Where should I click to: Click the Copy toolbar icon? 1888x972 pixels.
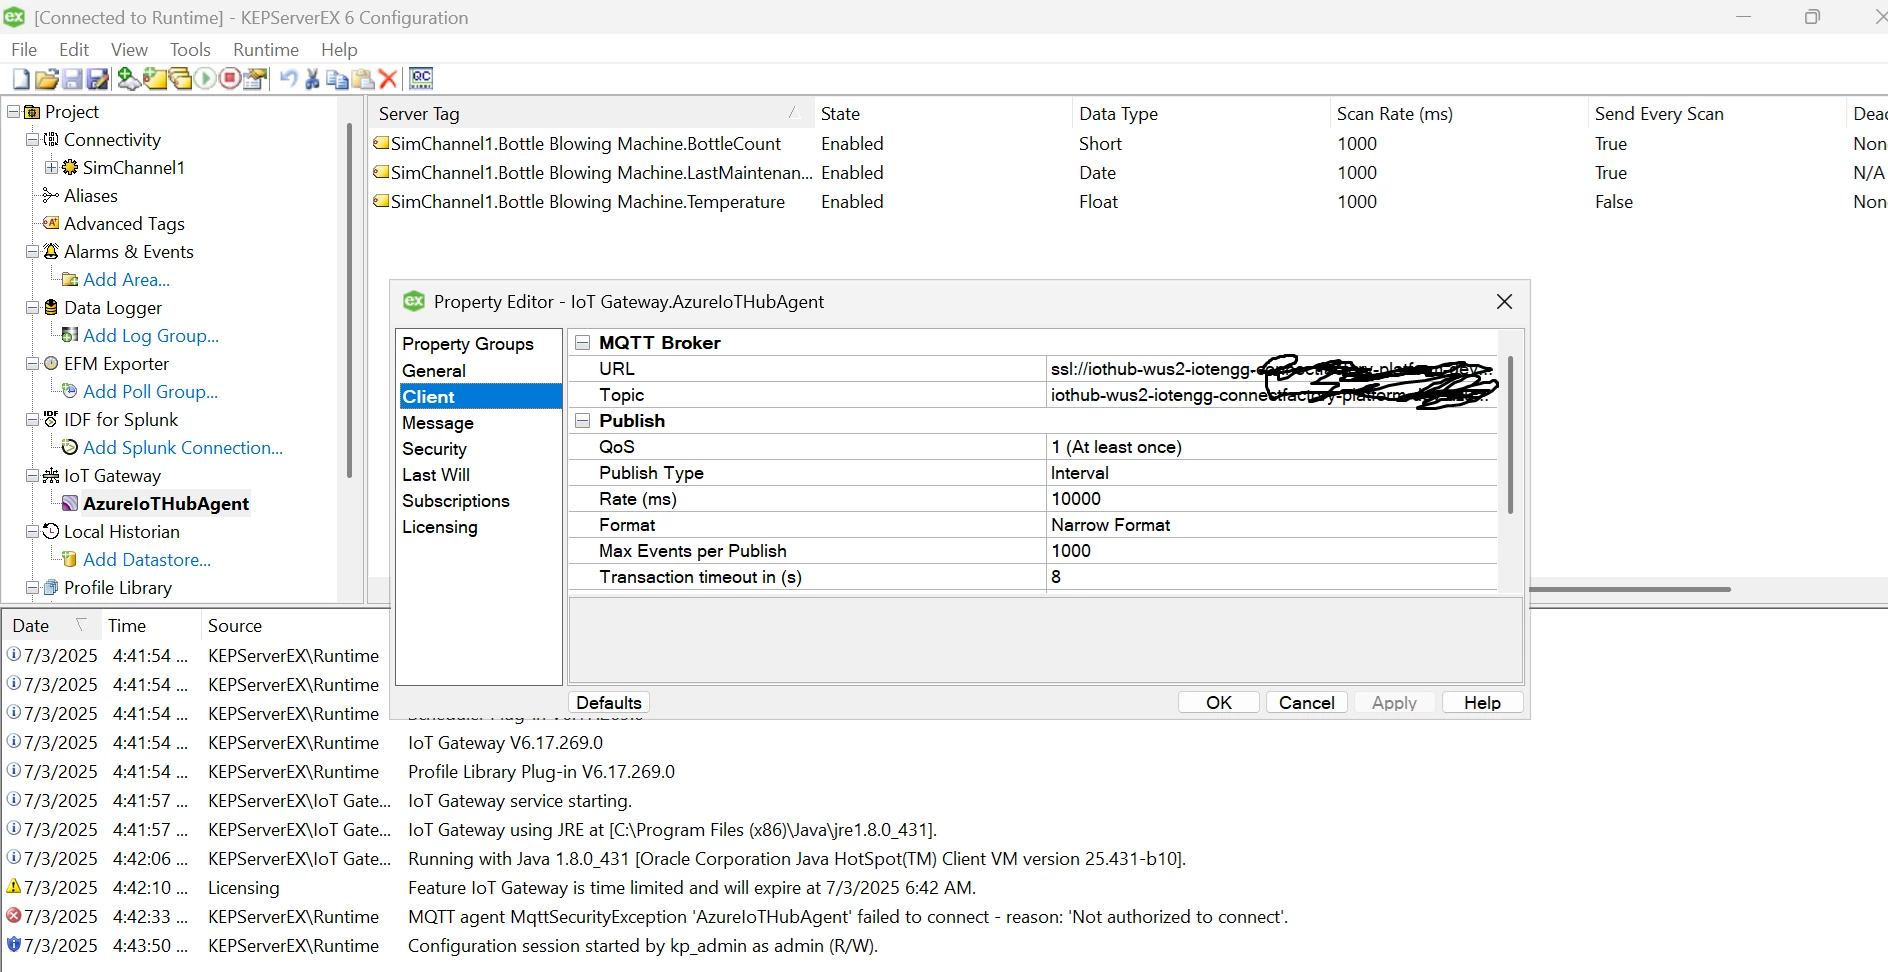pyautogui.click(x=337, y=79)
